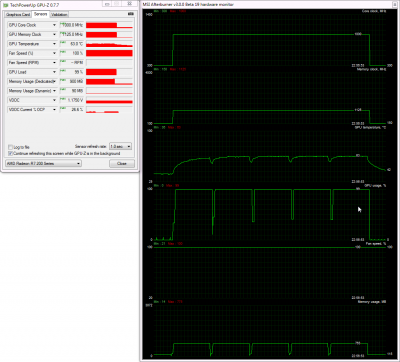Click the GPU-Z title bar app icon
Viewport: 400px width, 362px height.
point(6,5)
